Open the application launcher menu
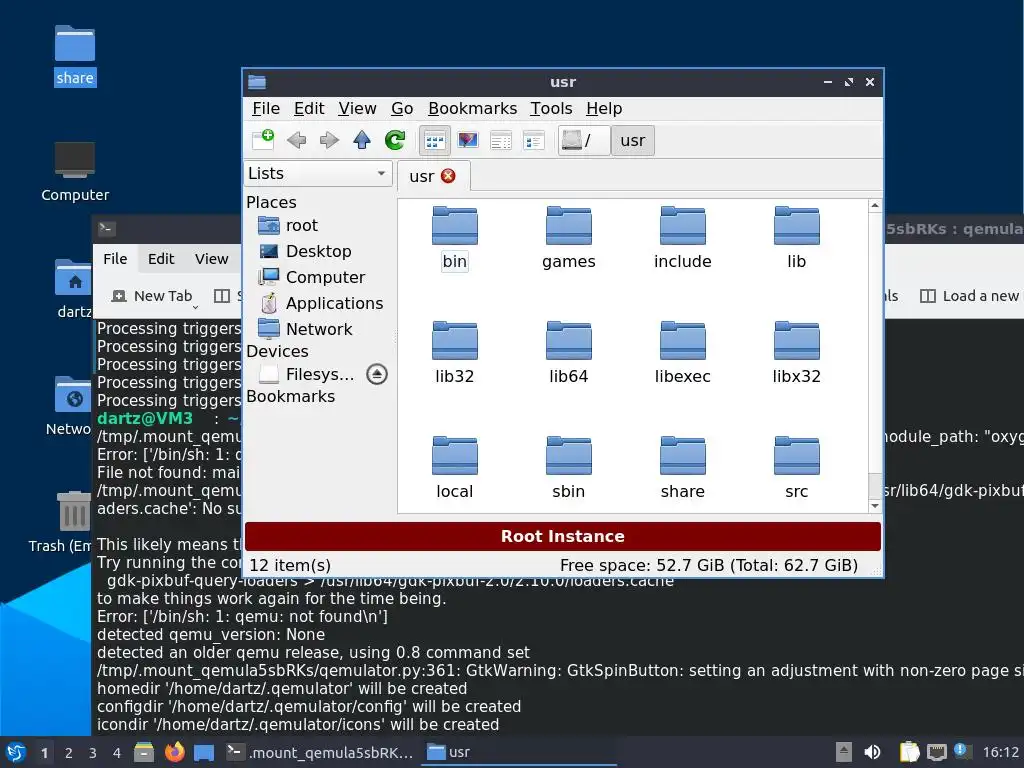Viewport: 1024px width, 768px height. (16, 752)
